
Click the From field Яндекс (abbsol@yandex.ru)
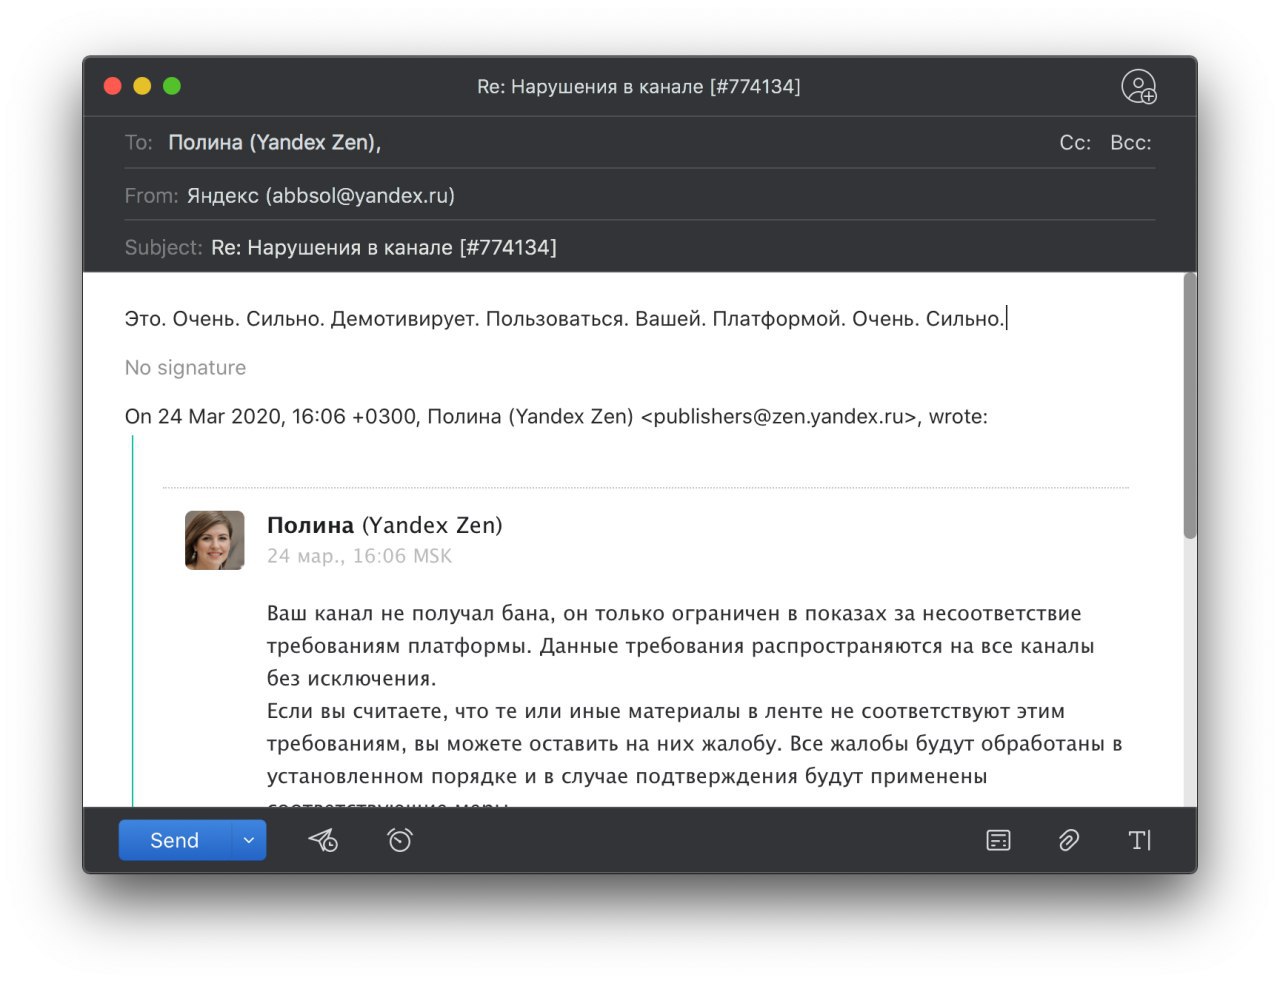point(320,196)
